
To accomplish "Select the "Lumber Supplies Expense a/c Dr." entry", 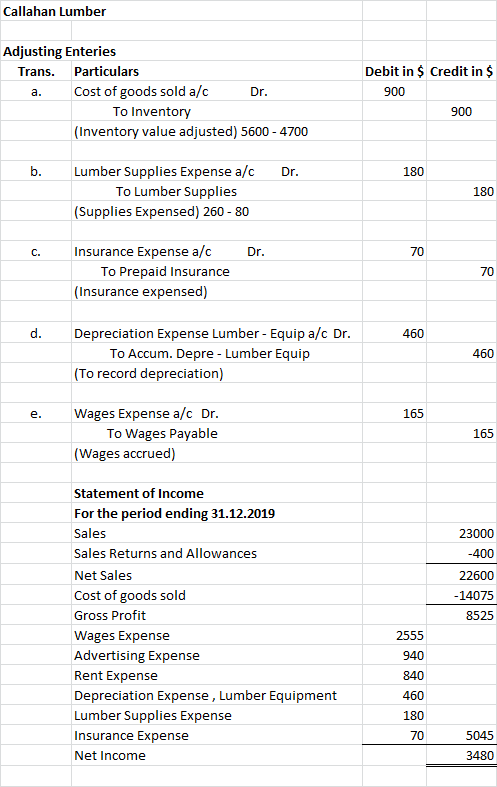I will [x=186, y=172].
